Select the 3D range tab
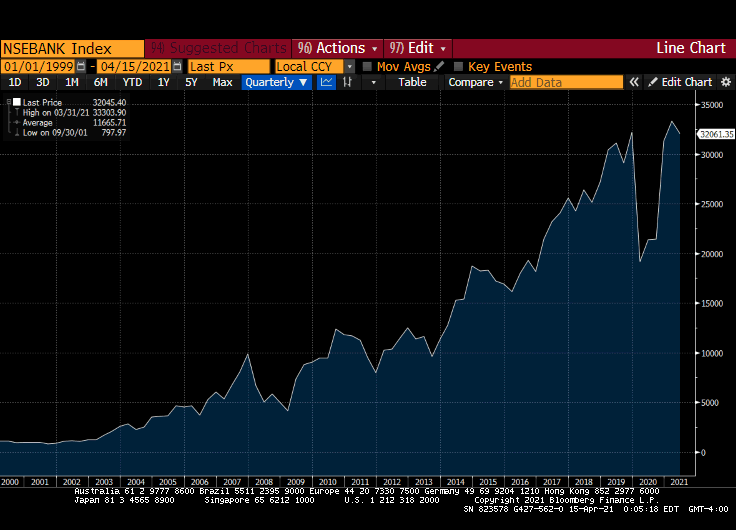Viewport: 736px width, 530px height. coord(43,82)
